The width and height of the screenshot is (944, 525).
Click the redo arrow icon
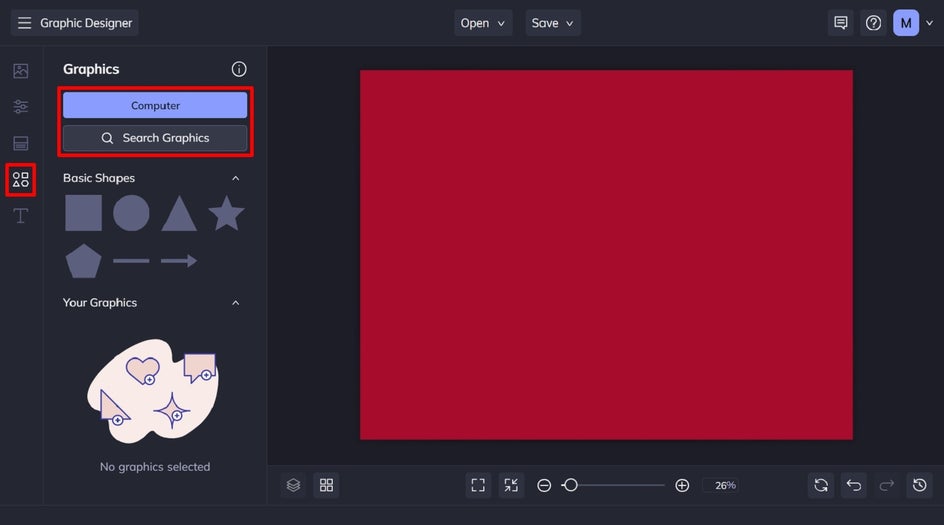pyautogui.click(x=887, y=485)
